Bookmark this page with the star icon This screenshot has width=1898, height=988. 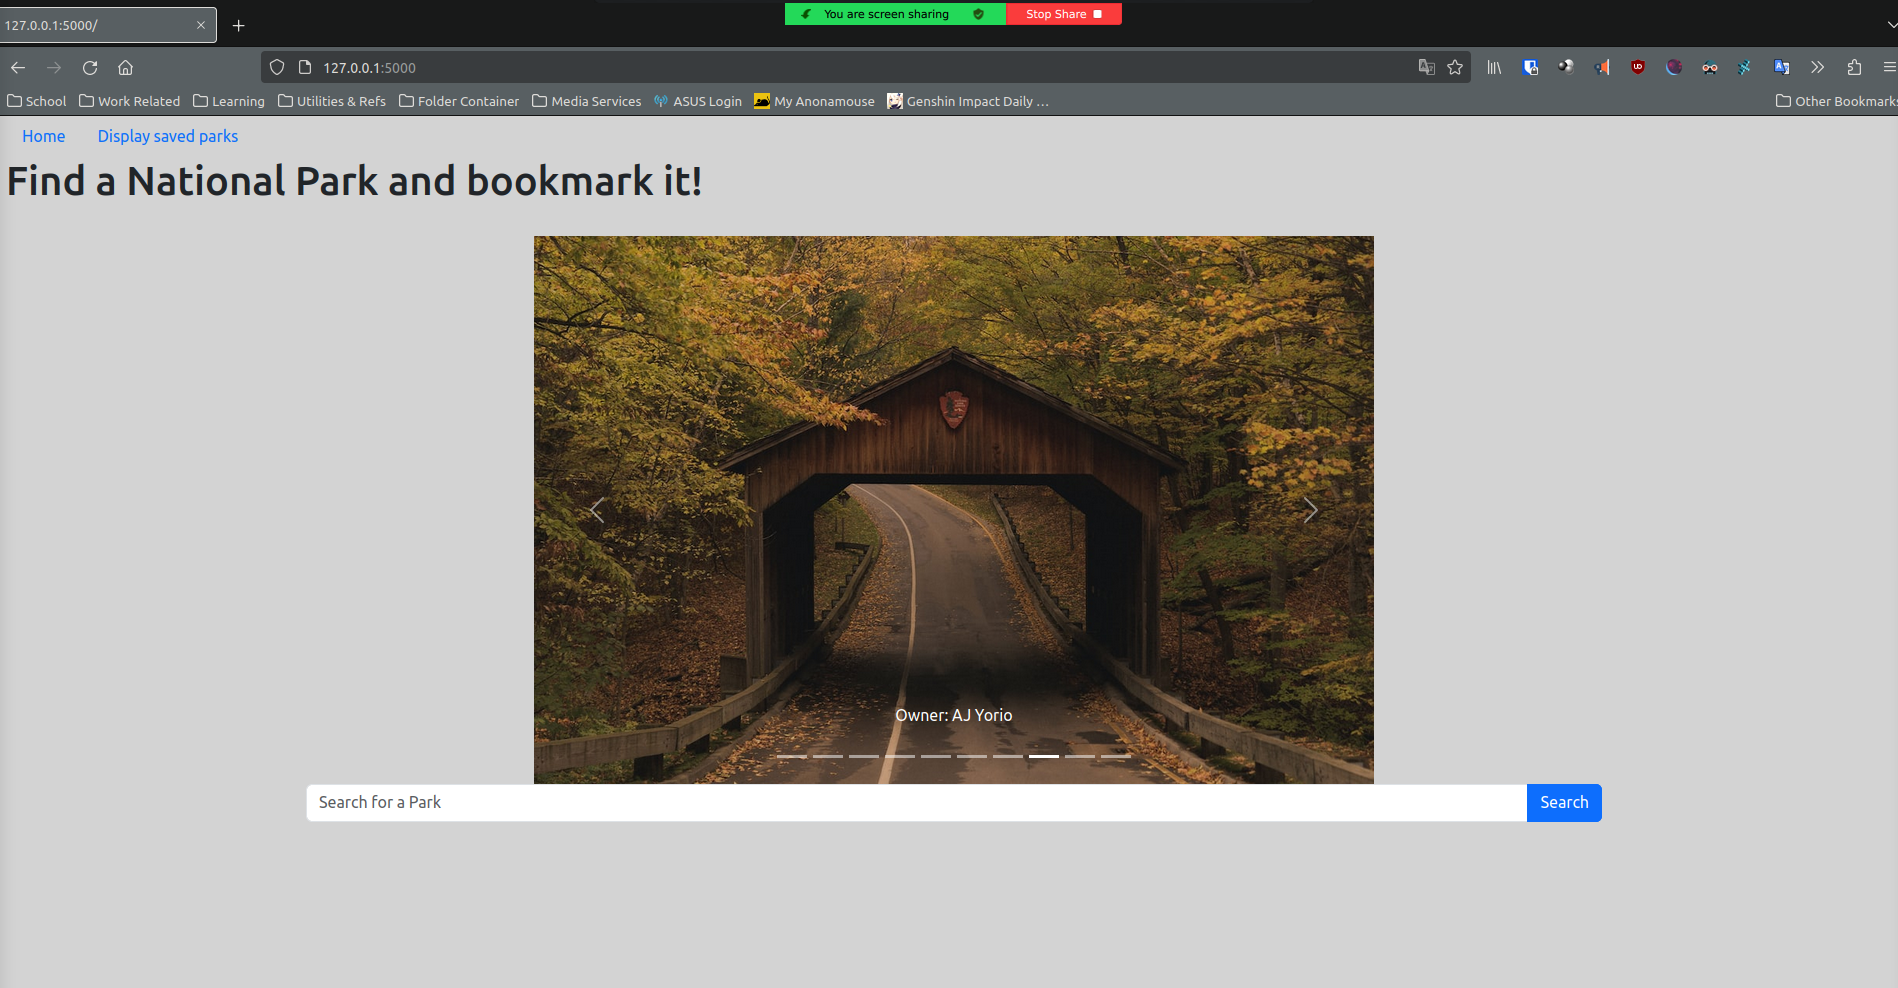pos(1455,67)
